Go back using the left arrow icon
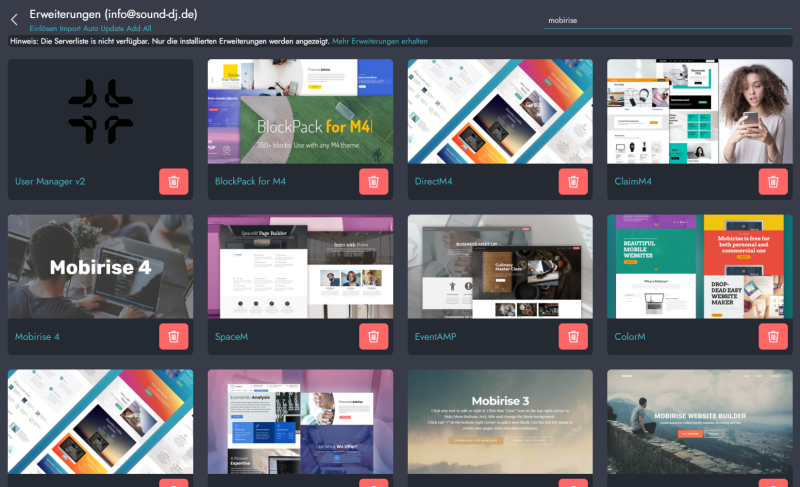The width and height of the screenshot is (800, 487). [x=14, y=20]
